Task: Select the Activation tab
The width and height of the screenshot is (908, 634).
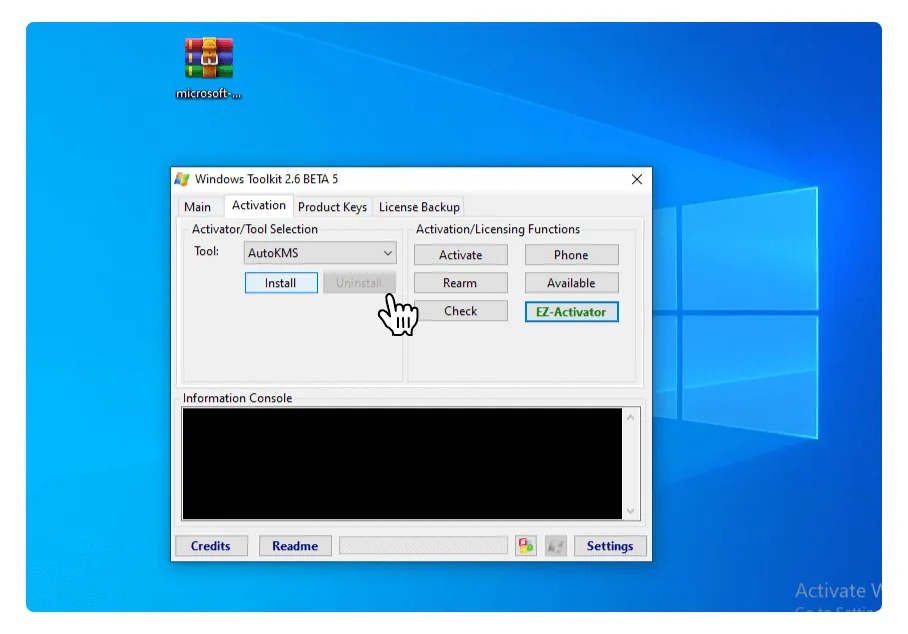Action: pyautogui.click(x=259, y=206)
